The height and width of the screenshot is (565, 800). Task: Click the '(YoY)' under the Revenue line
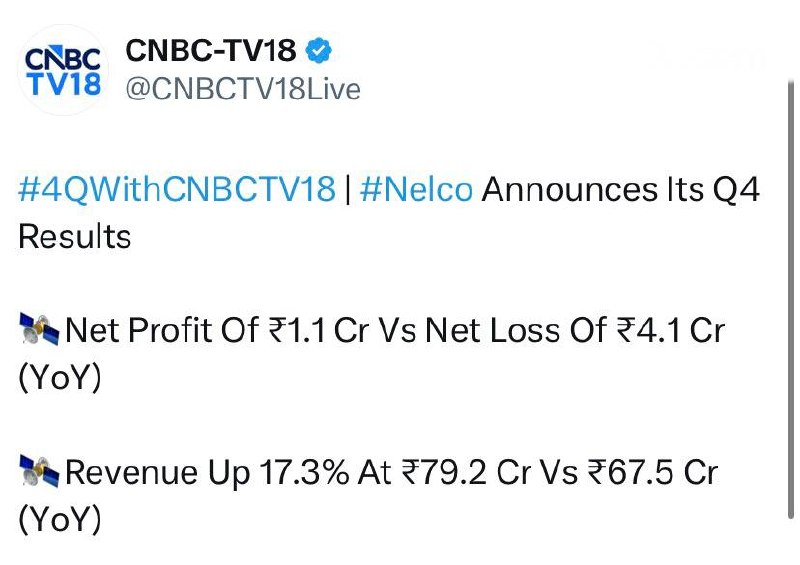[x=60, y=521]
